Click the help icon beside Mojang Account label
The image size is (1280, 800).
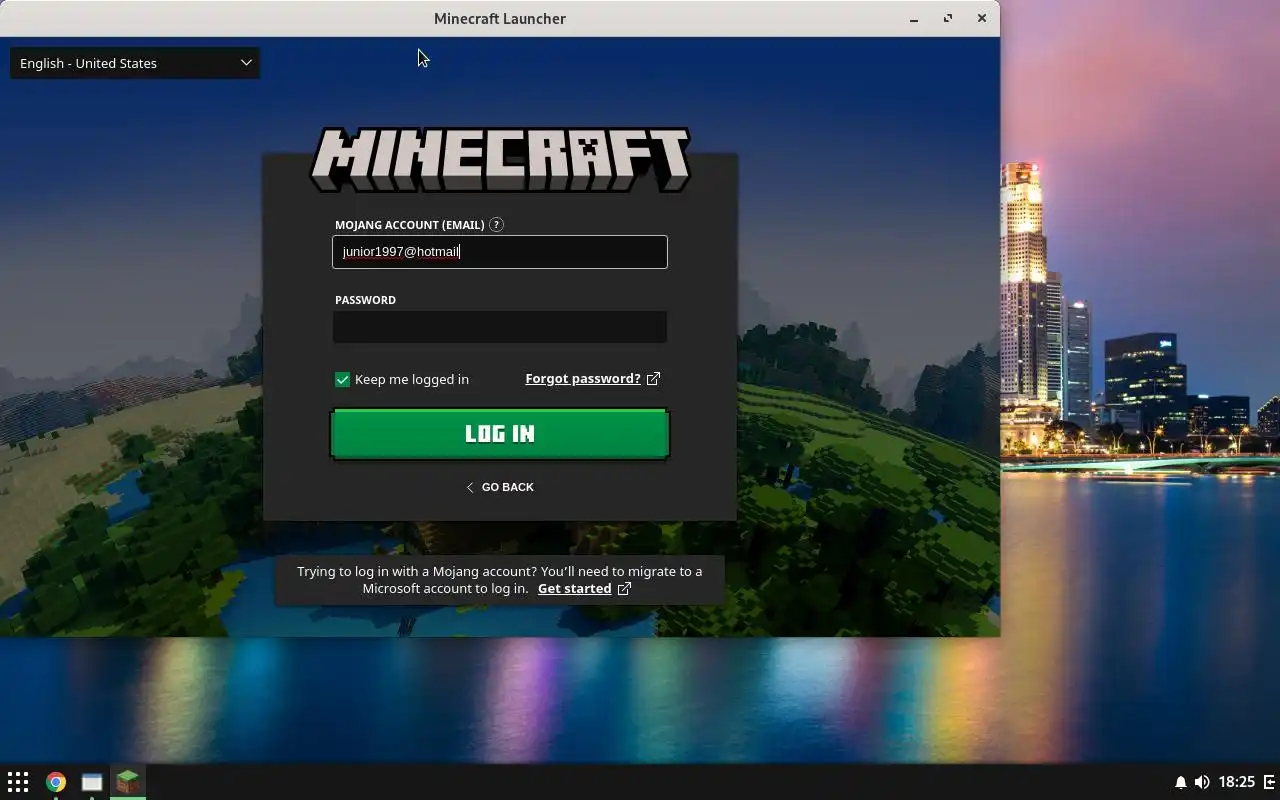click(497, 225)
